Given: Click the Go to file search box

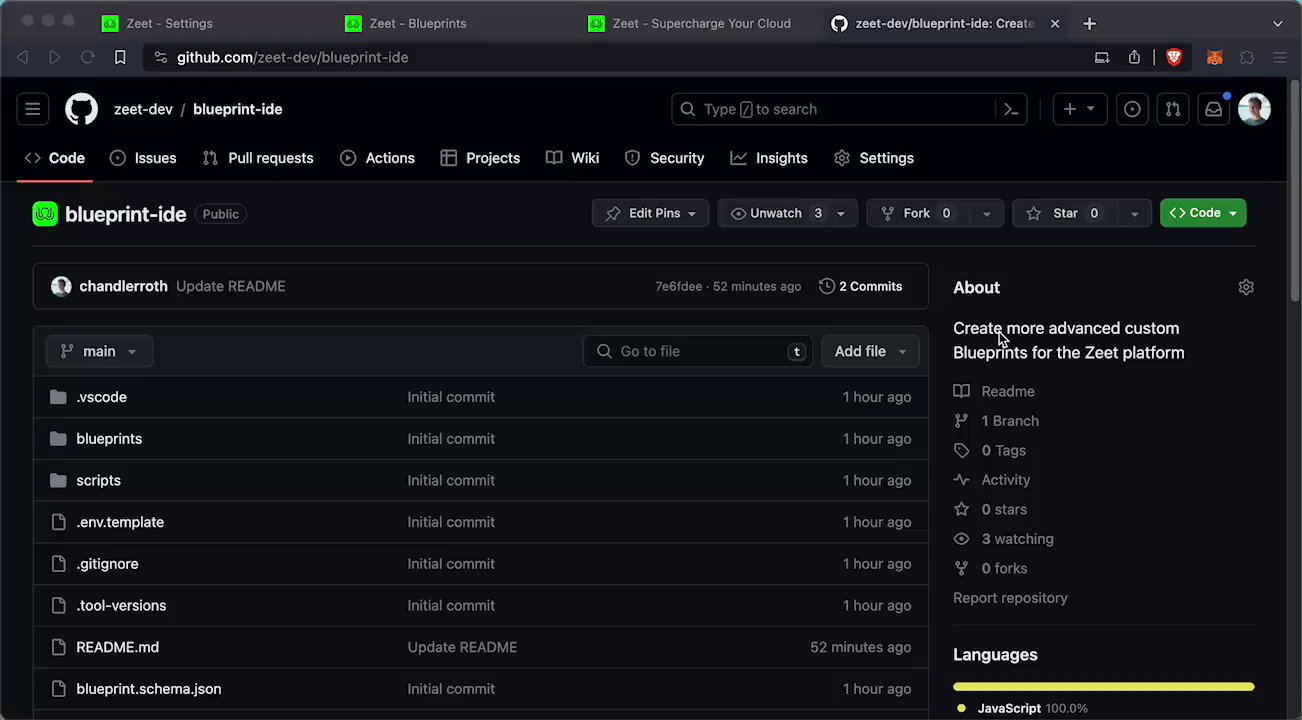Looking at the screenshot, I should 698,351.
